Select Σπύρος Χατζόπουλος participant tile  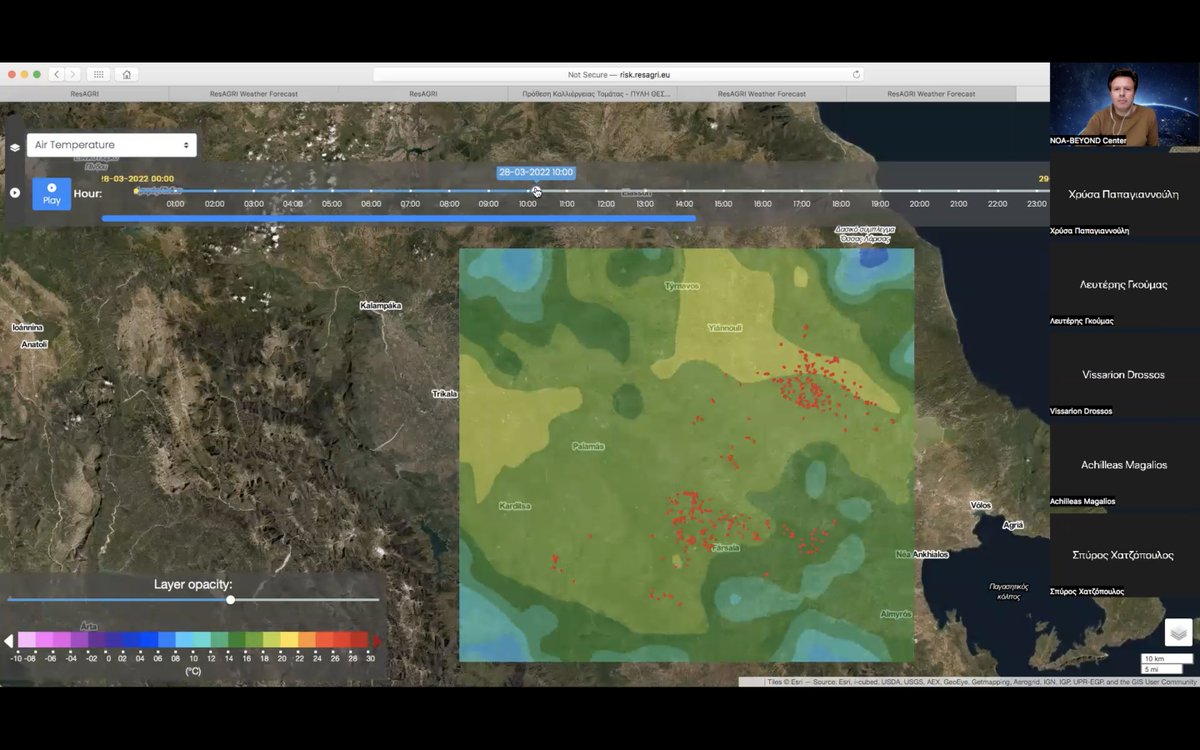click(1125, 554)
